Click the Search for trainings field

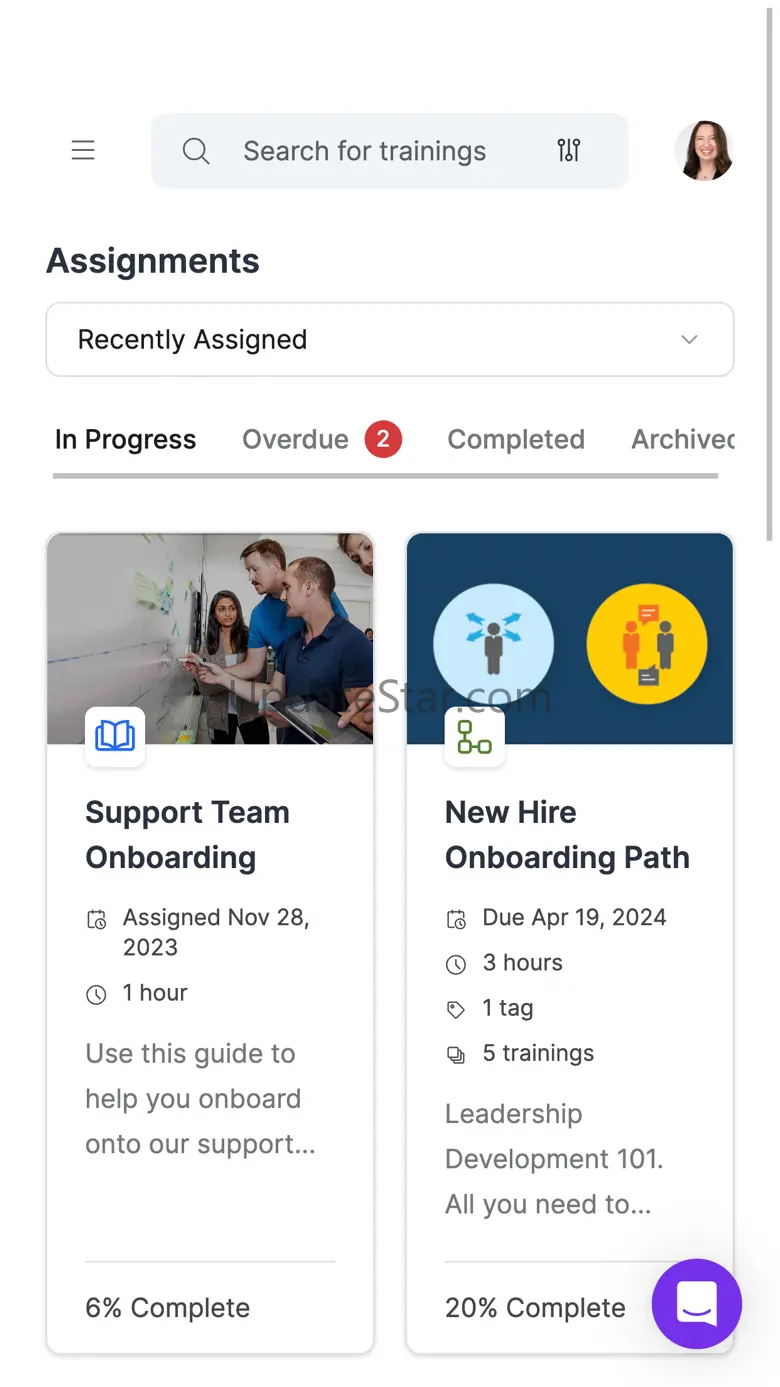365,151
